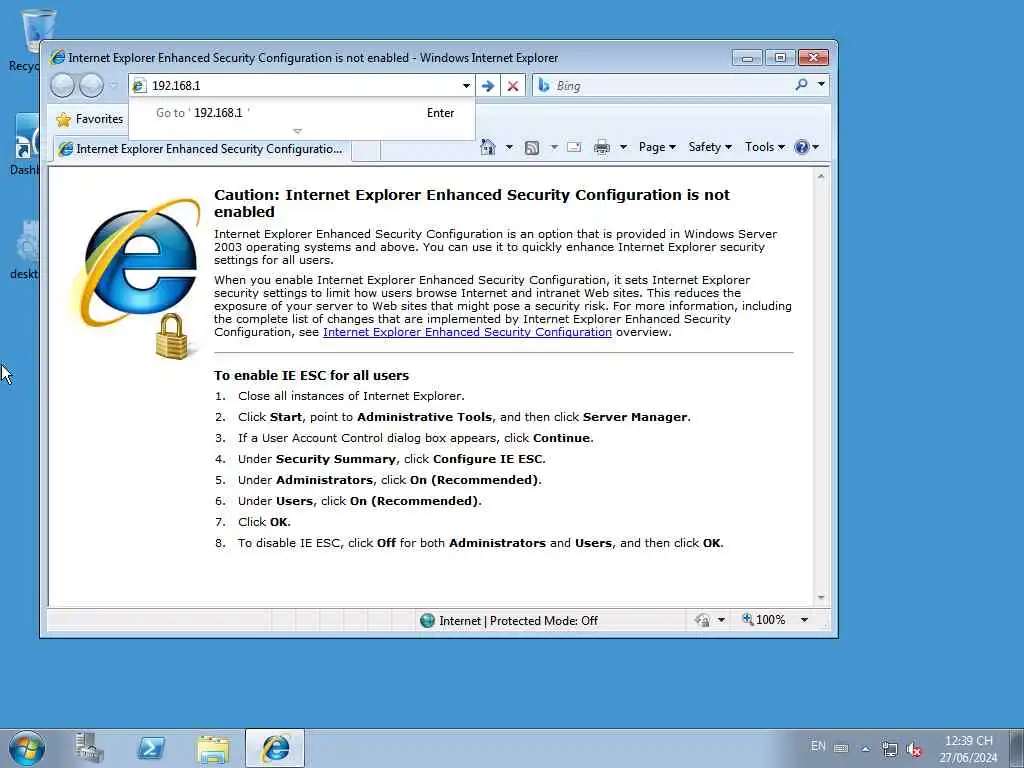
Task: Click the network tray icon
Action: point(889,748)
